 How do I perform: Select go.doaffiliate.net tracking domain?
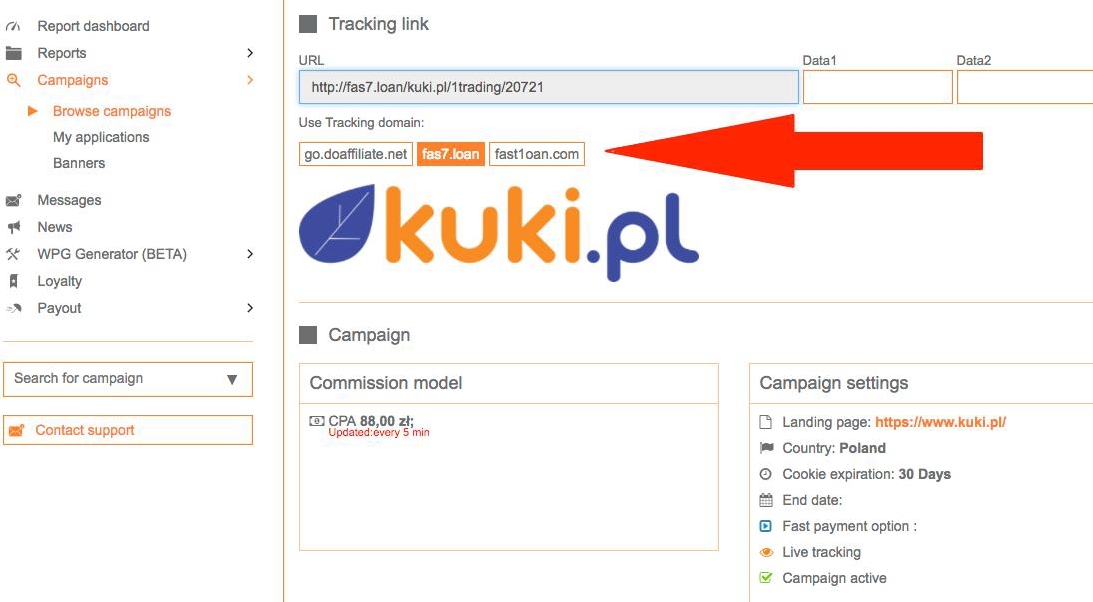point(356,154)
